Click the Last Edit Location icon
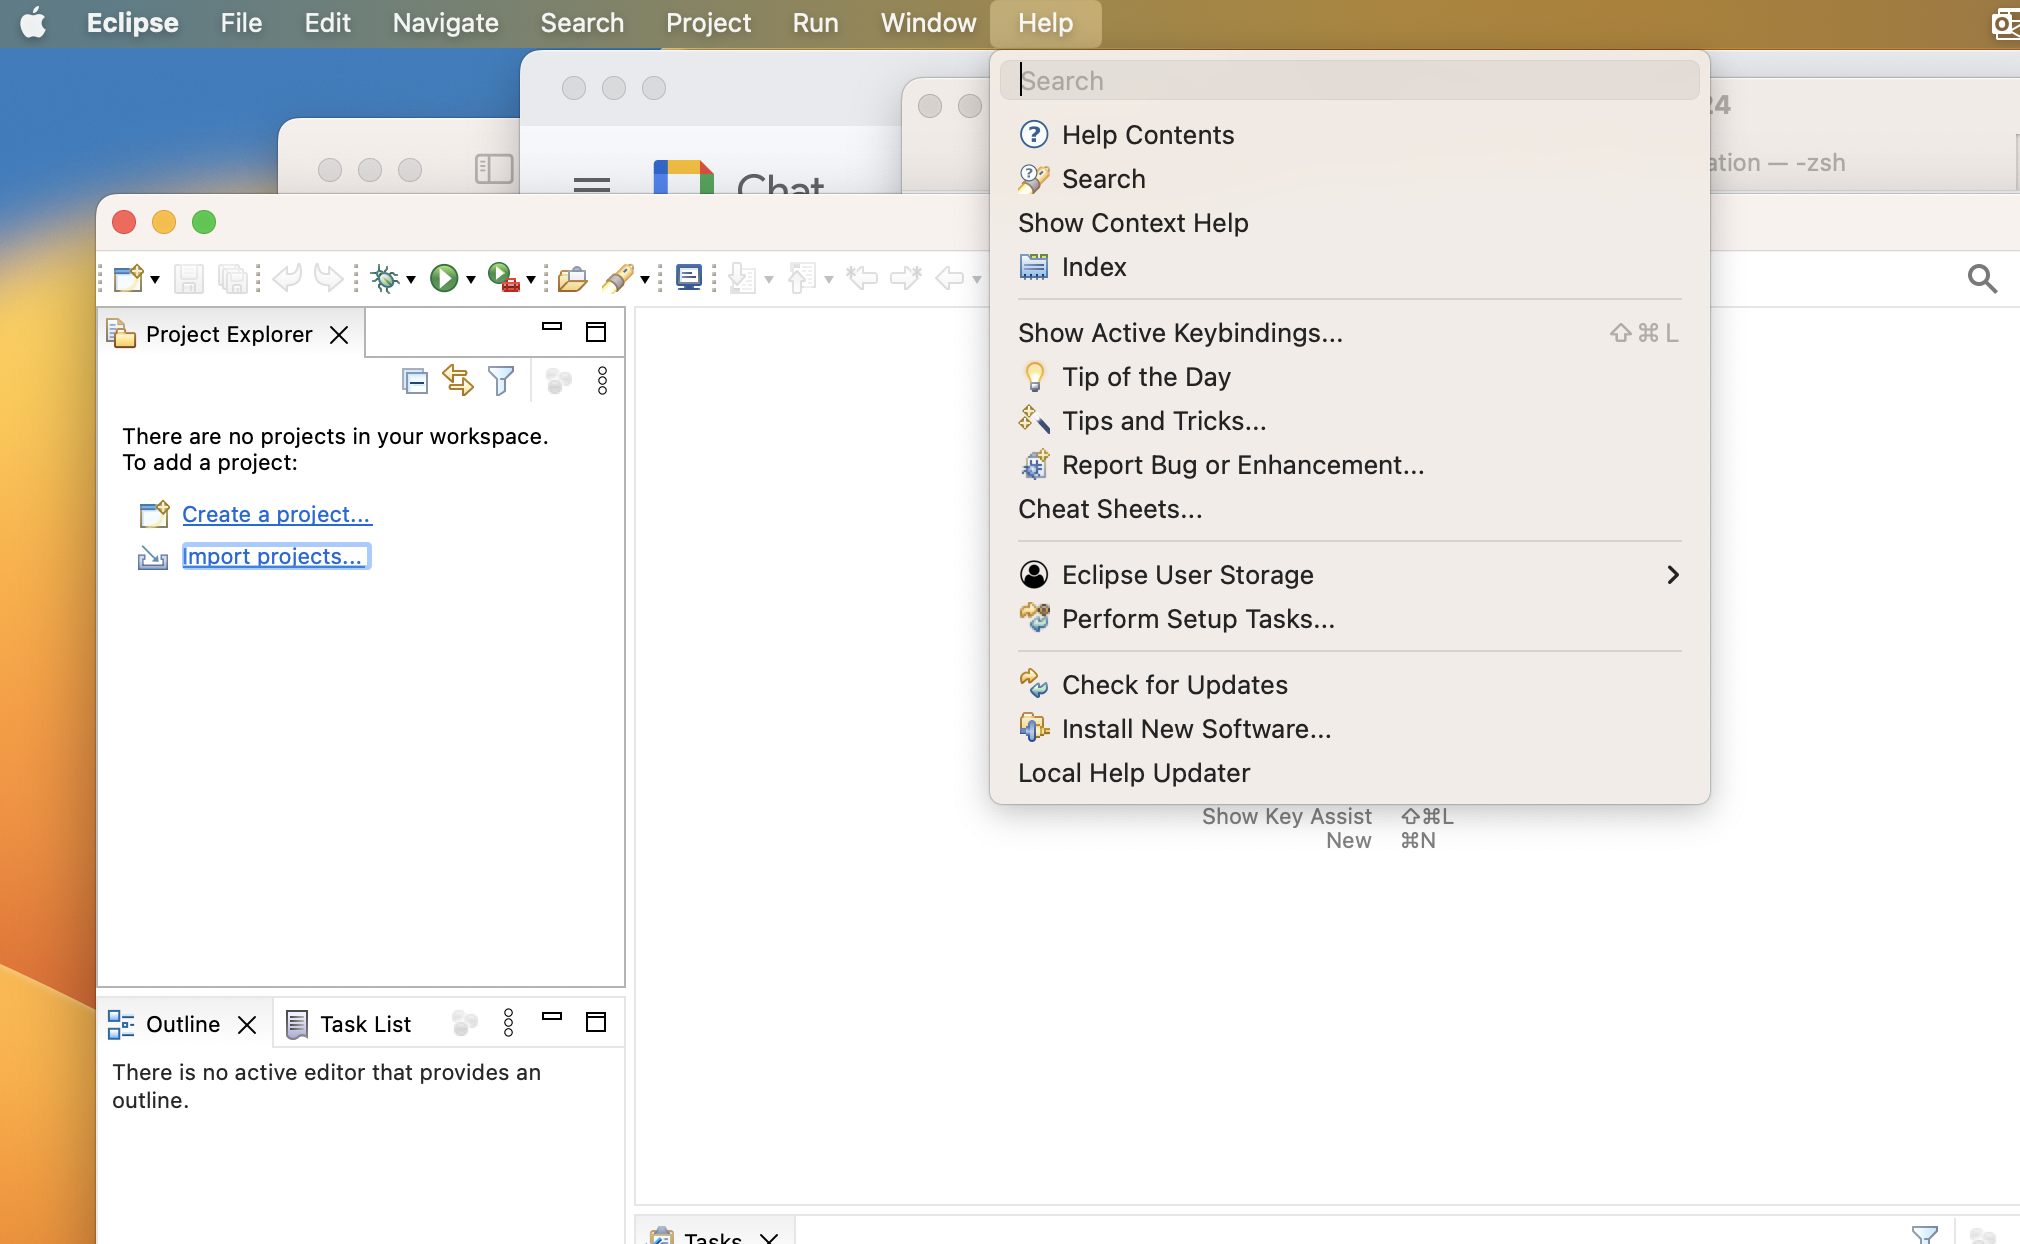Screen dimensions: 2020x1244 [x=861, y=277]
